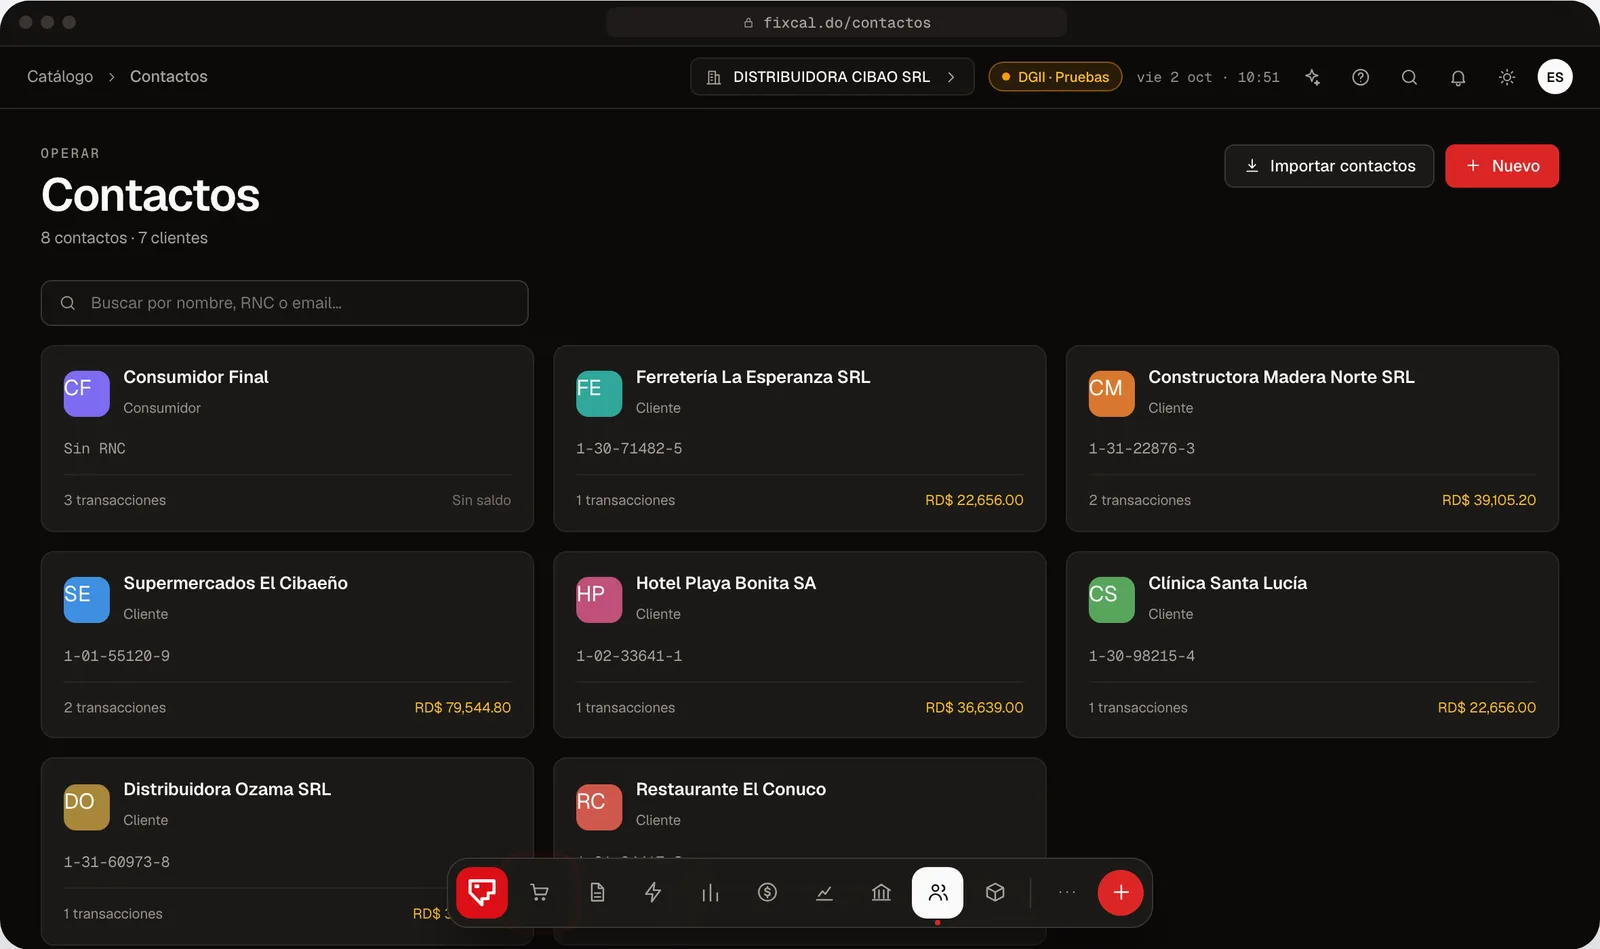1600x949 pixels.
Task: Open the AI sparkle icon in top bar
Action: tap(1312, 77)
